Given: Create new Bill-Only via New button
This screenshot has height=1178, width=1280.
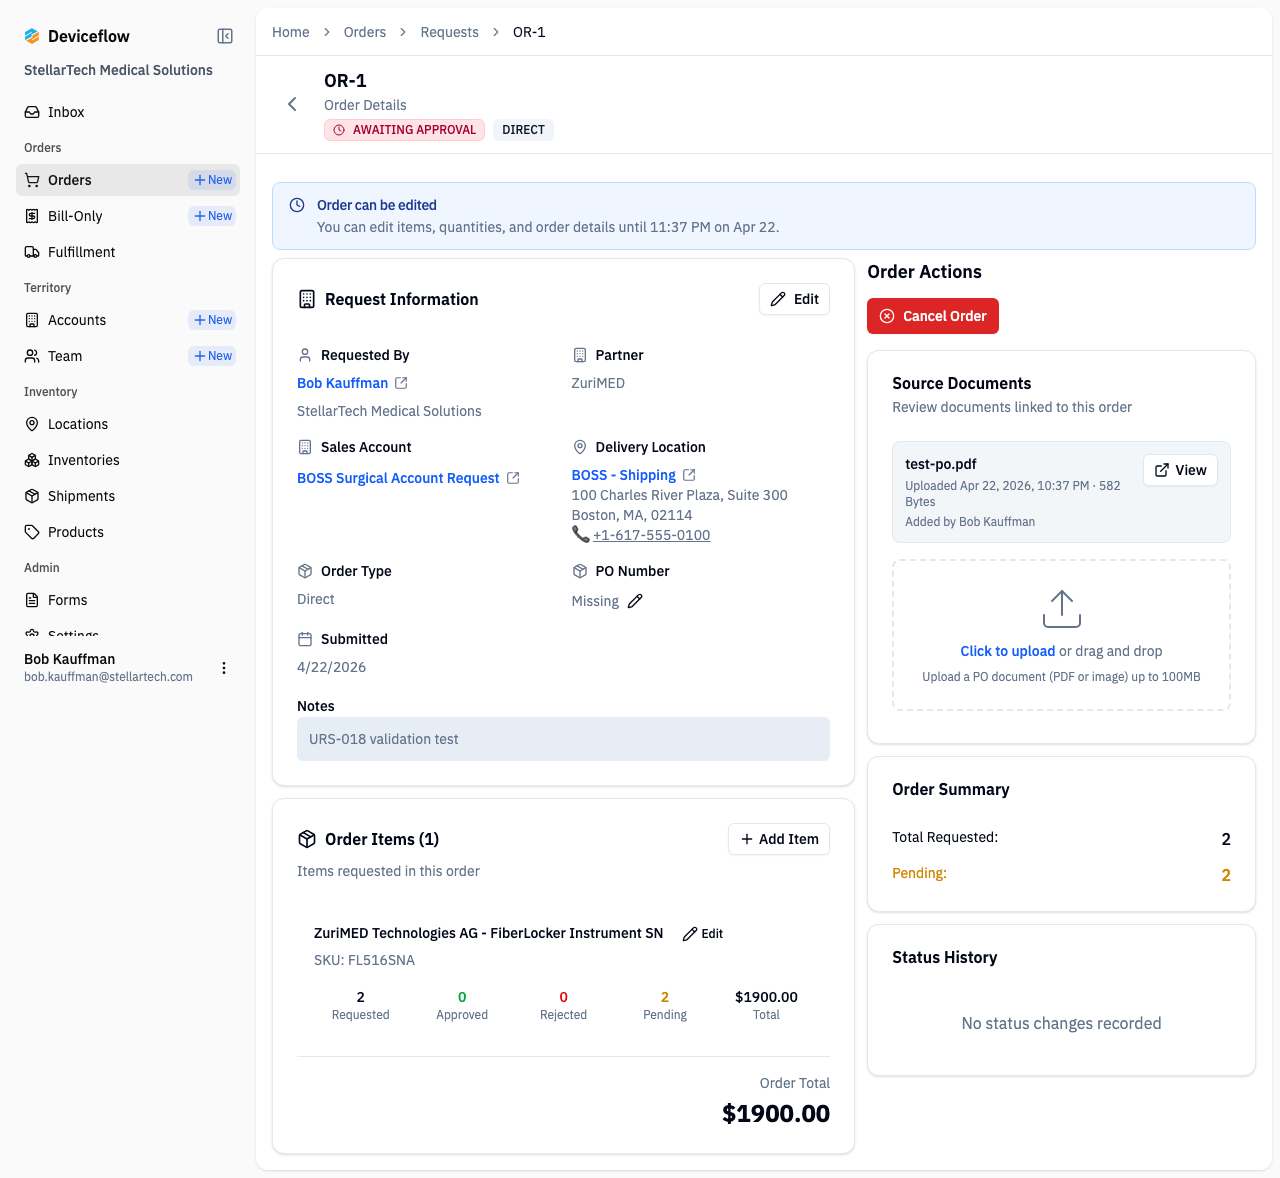Looking at the screenshot, I should (213, 216).
